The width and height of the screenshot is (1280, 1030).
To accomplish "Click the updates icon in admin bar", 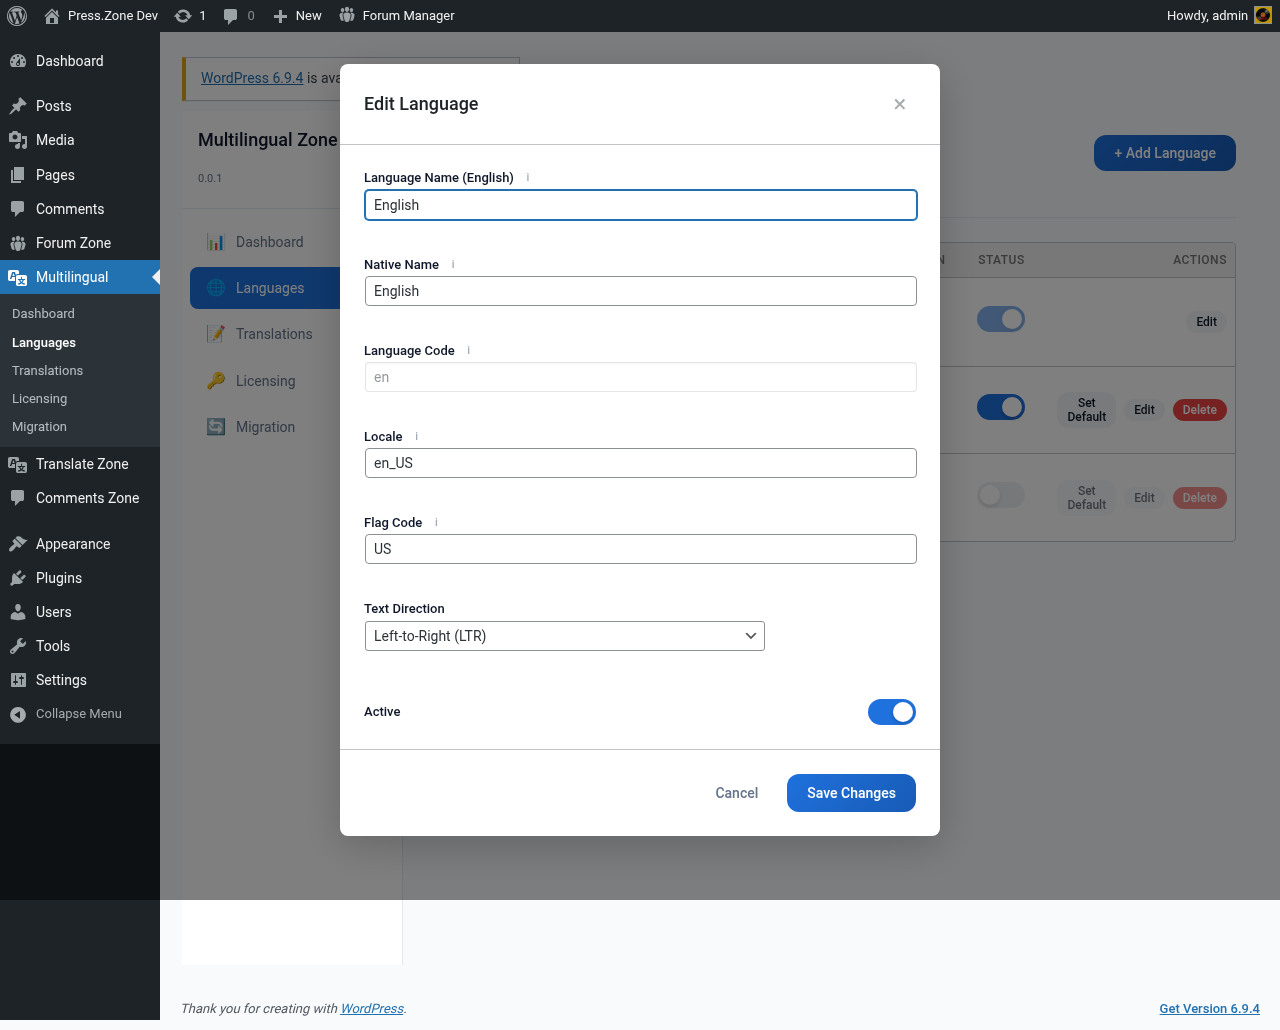I will 183,16.
